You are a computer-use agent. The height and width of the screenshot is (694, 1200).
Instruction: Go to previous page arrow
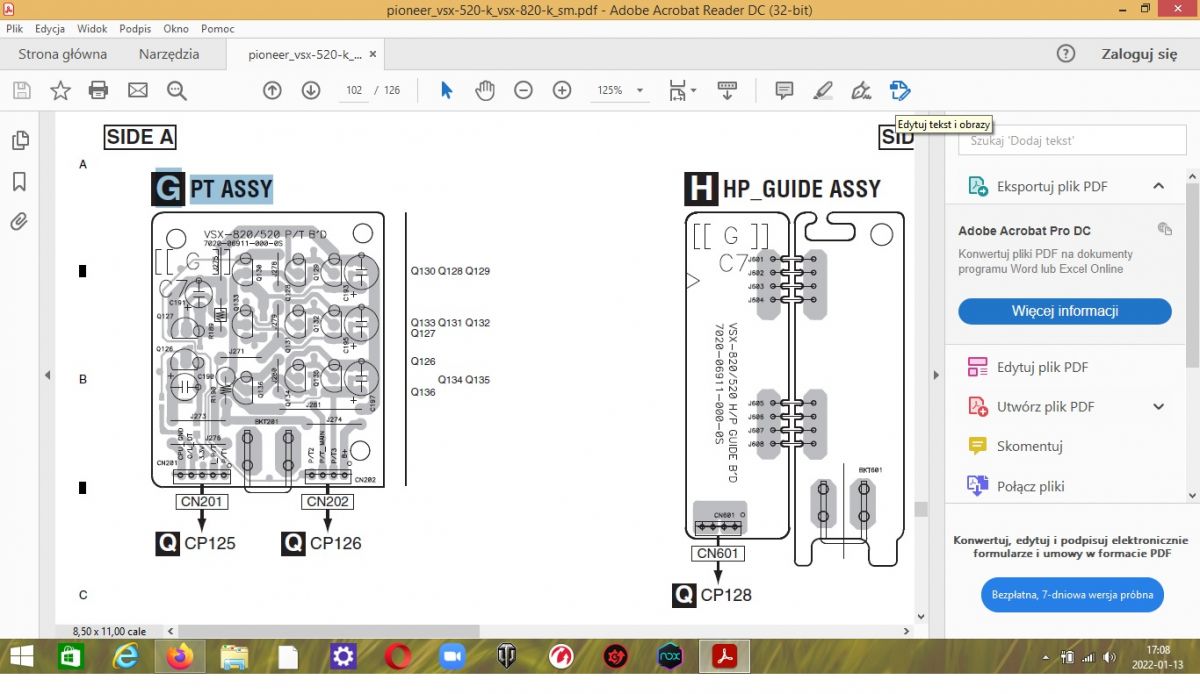(x=272, y=90)
